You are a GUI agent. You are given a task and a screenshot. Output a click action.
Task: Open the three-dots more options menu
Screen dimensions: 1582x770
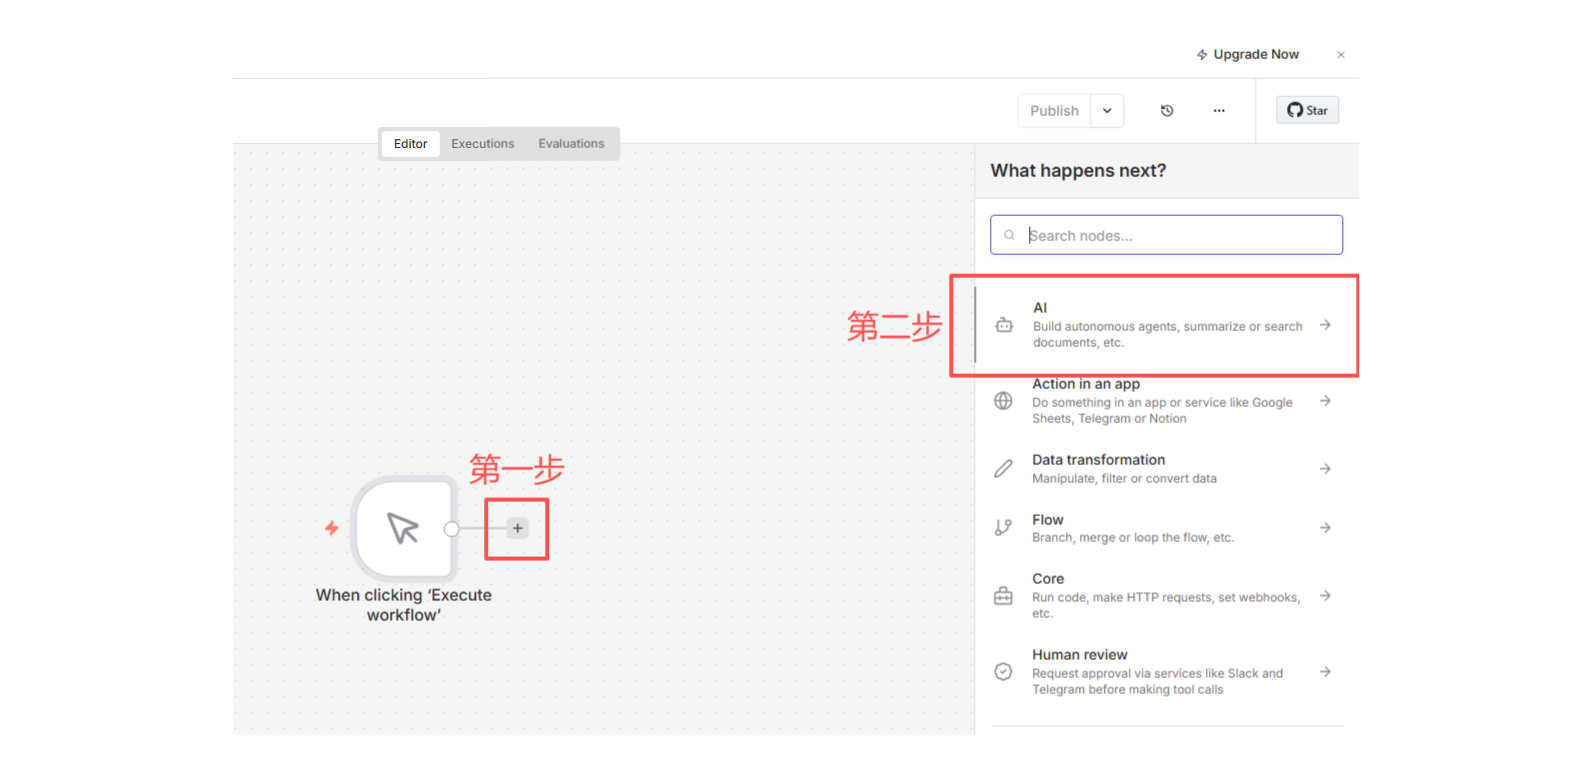1219,111
